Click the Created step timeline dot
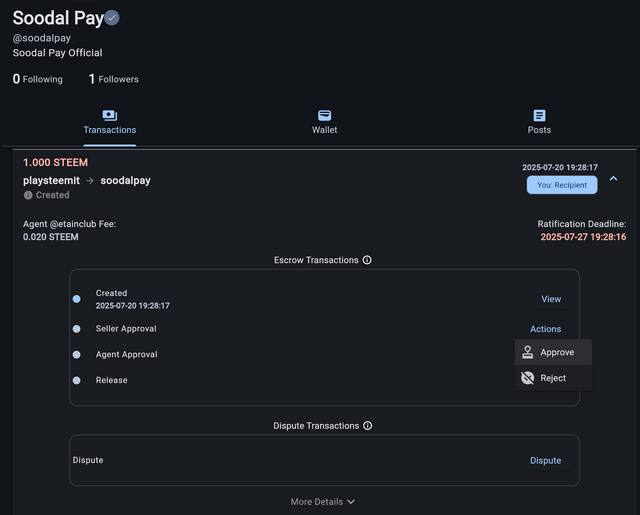Image resolution: width=640 pixels, height=515 pixels. pos(76,299)
